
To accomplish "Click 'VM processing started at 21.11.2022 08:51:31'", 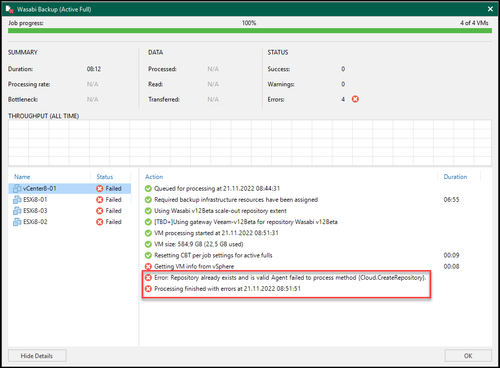I will point(216,233).
